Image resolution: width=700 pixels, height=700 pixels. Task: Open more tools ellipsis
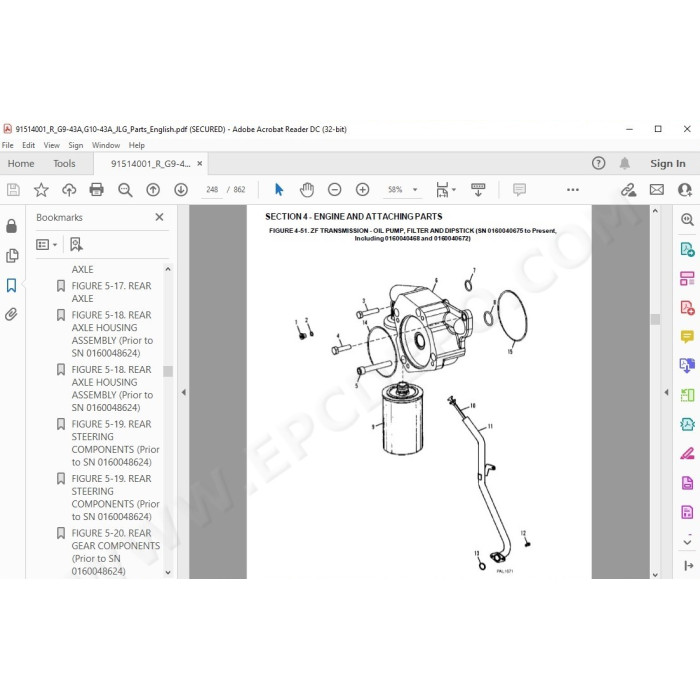573,190
